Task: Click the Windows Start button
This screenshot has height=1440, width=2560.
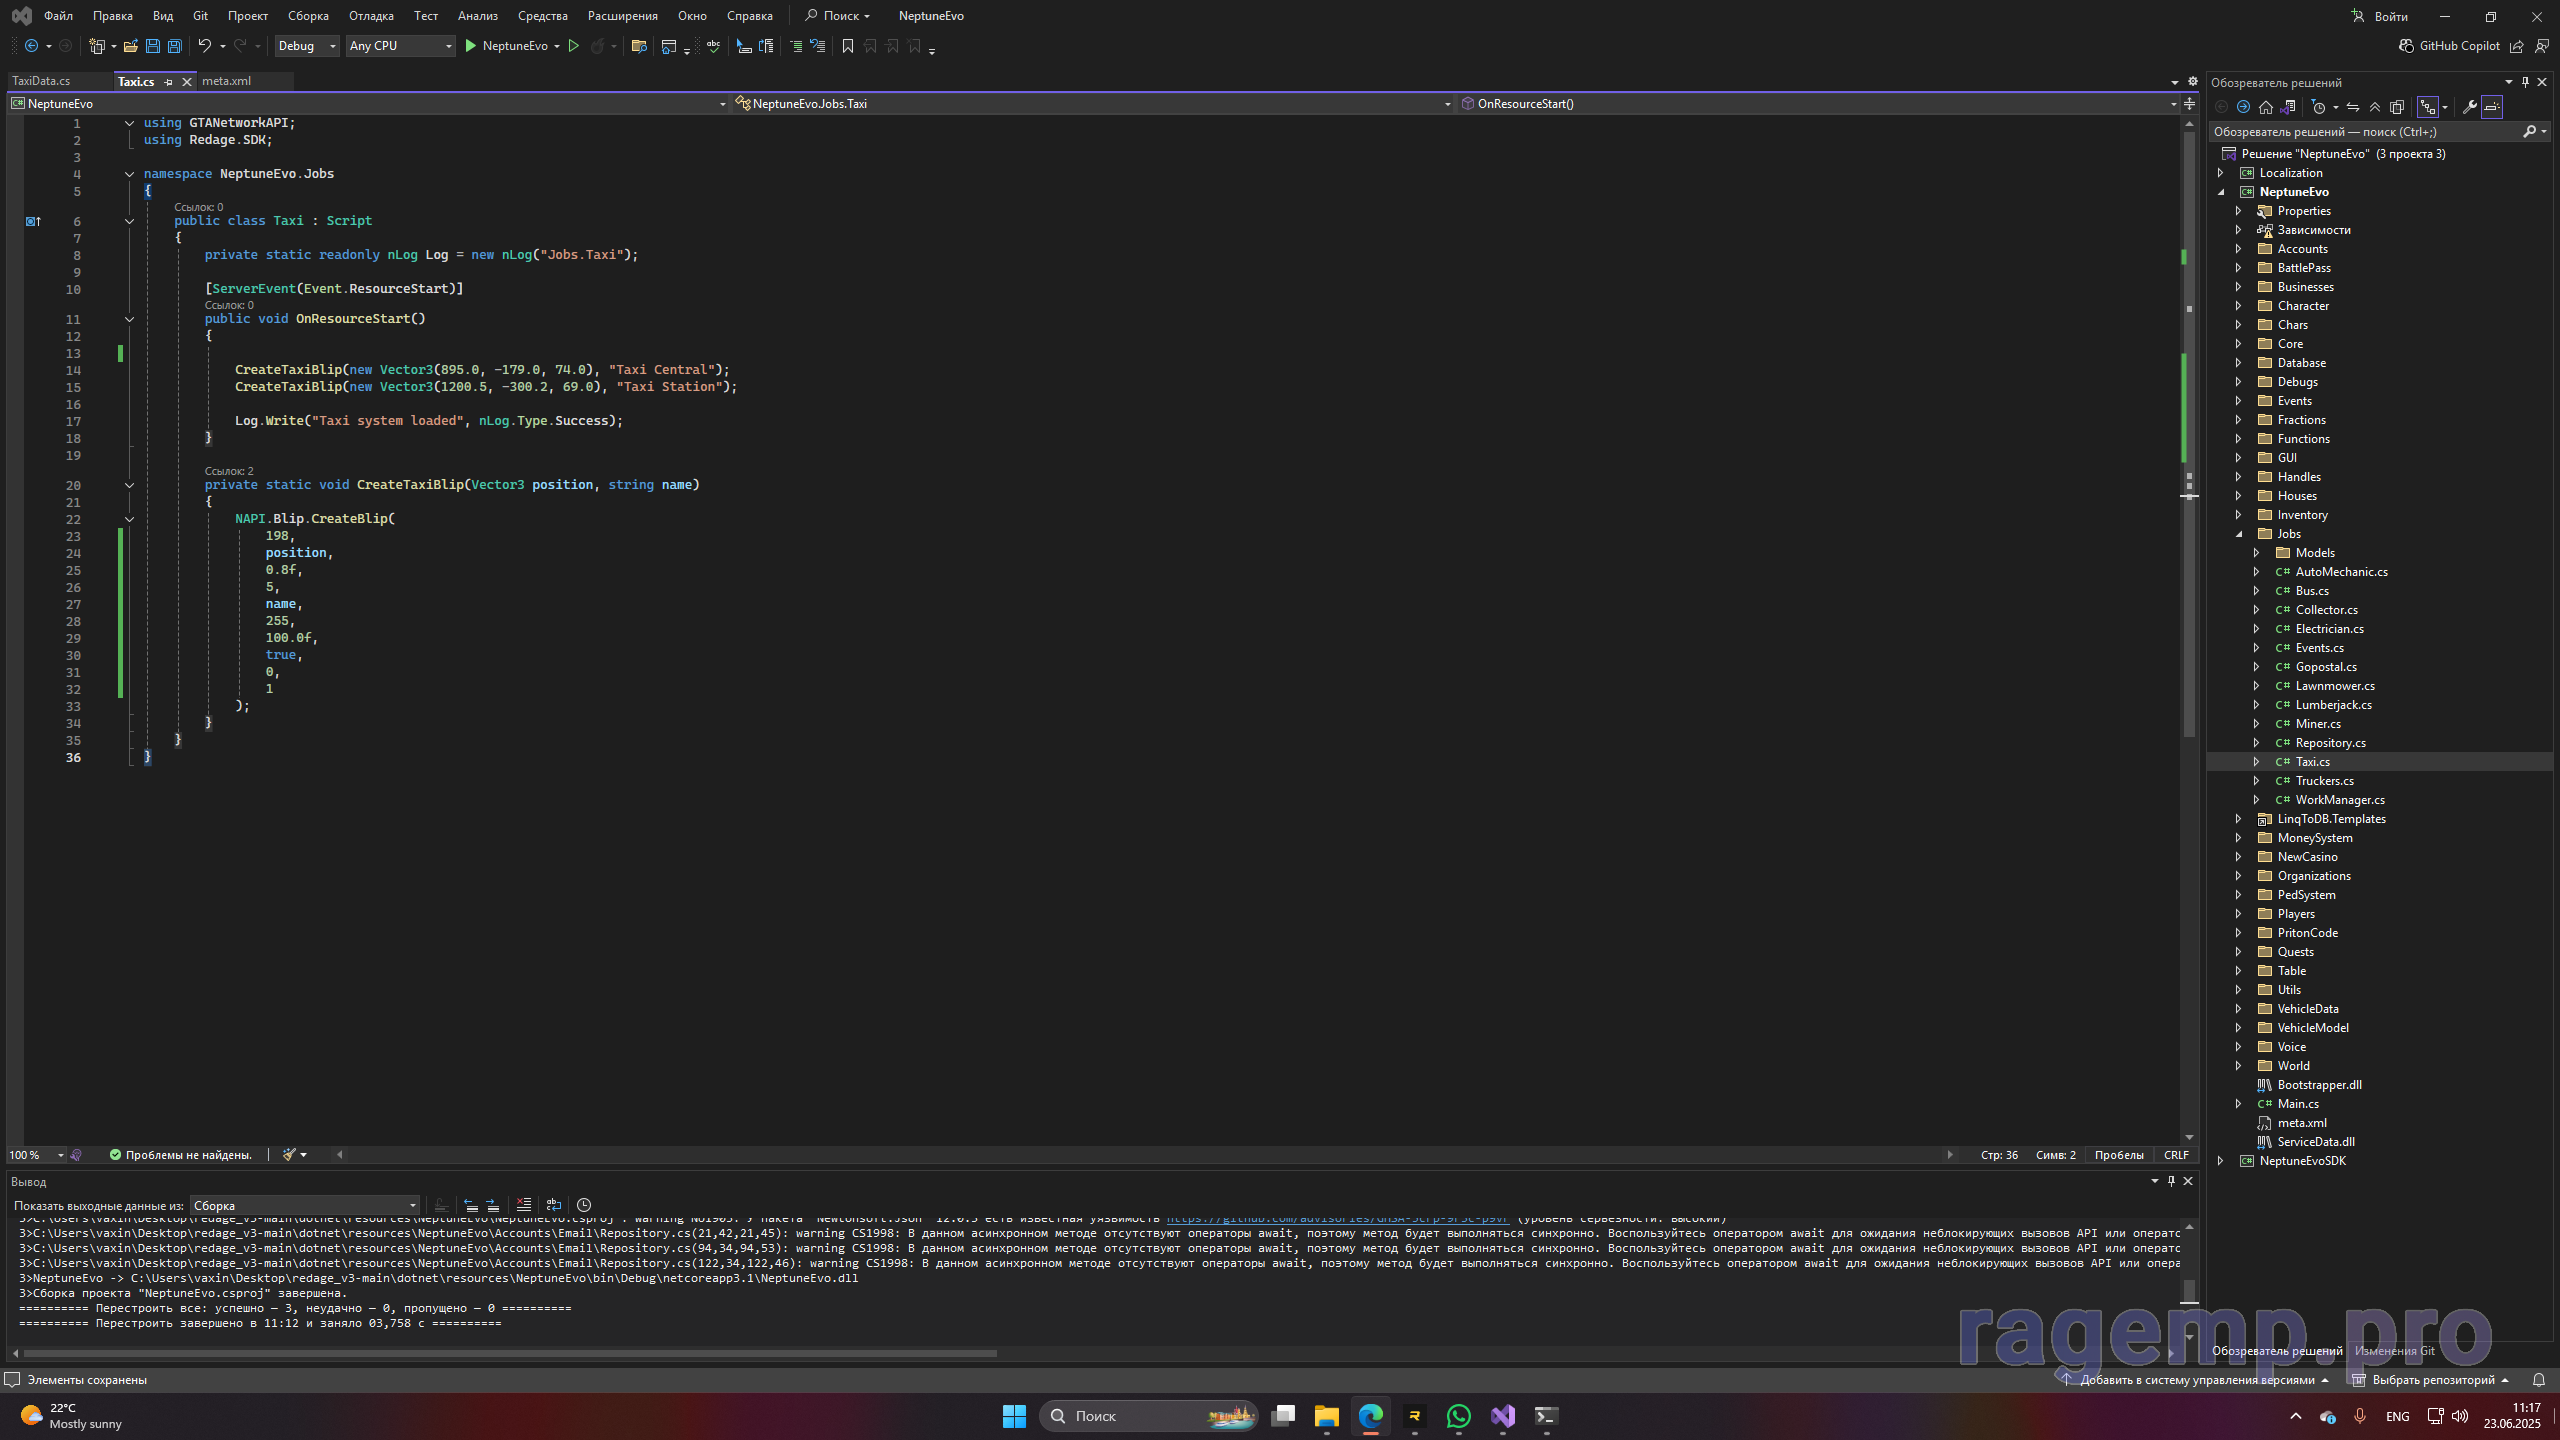Action: [x=1014, y=1416]
